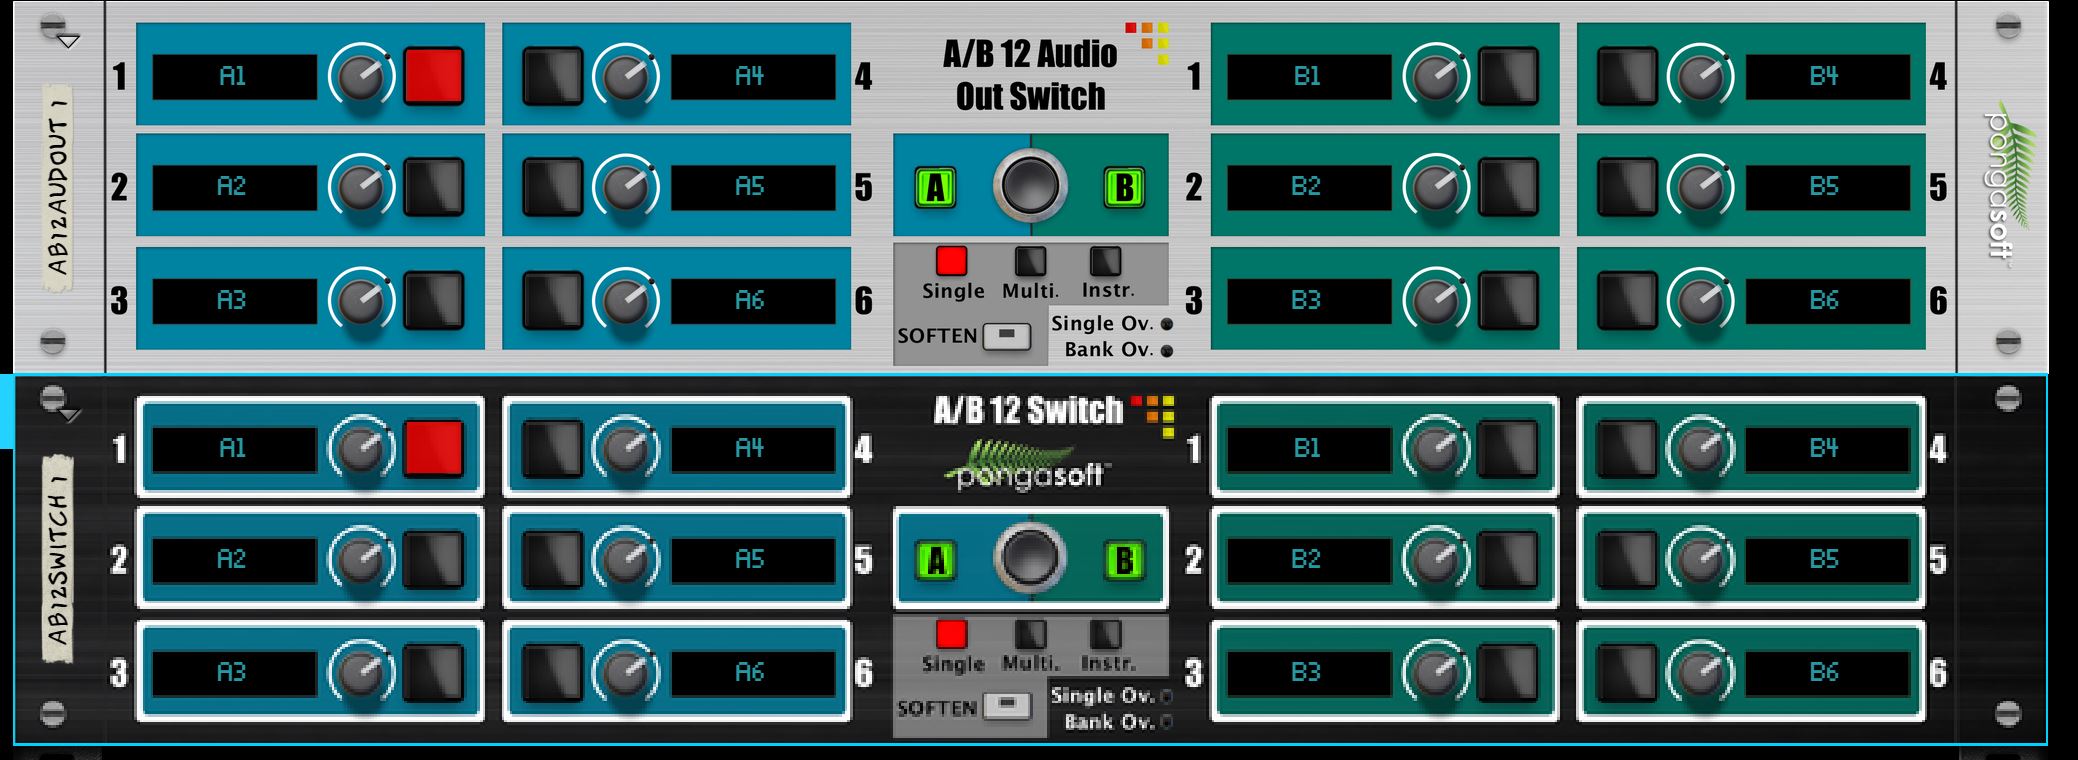Viewport: 2078px width, 760px height.
Task: Collapse the AB12SWITCH 1 device with fold arrow
Action: click(69, 415)
